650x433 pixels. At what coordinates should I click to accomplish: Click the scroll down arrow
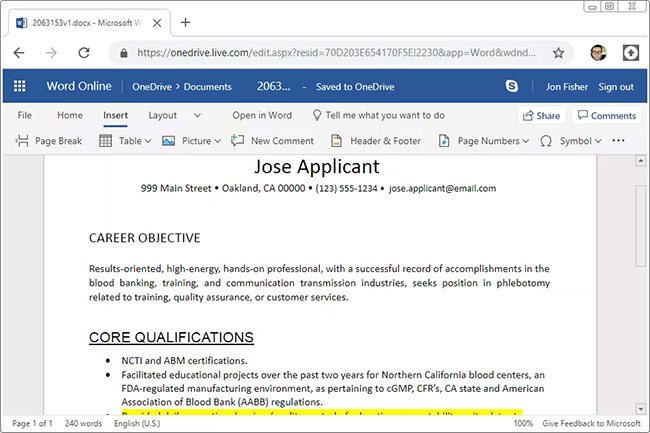640,409
